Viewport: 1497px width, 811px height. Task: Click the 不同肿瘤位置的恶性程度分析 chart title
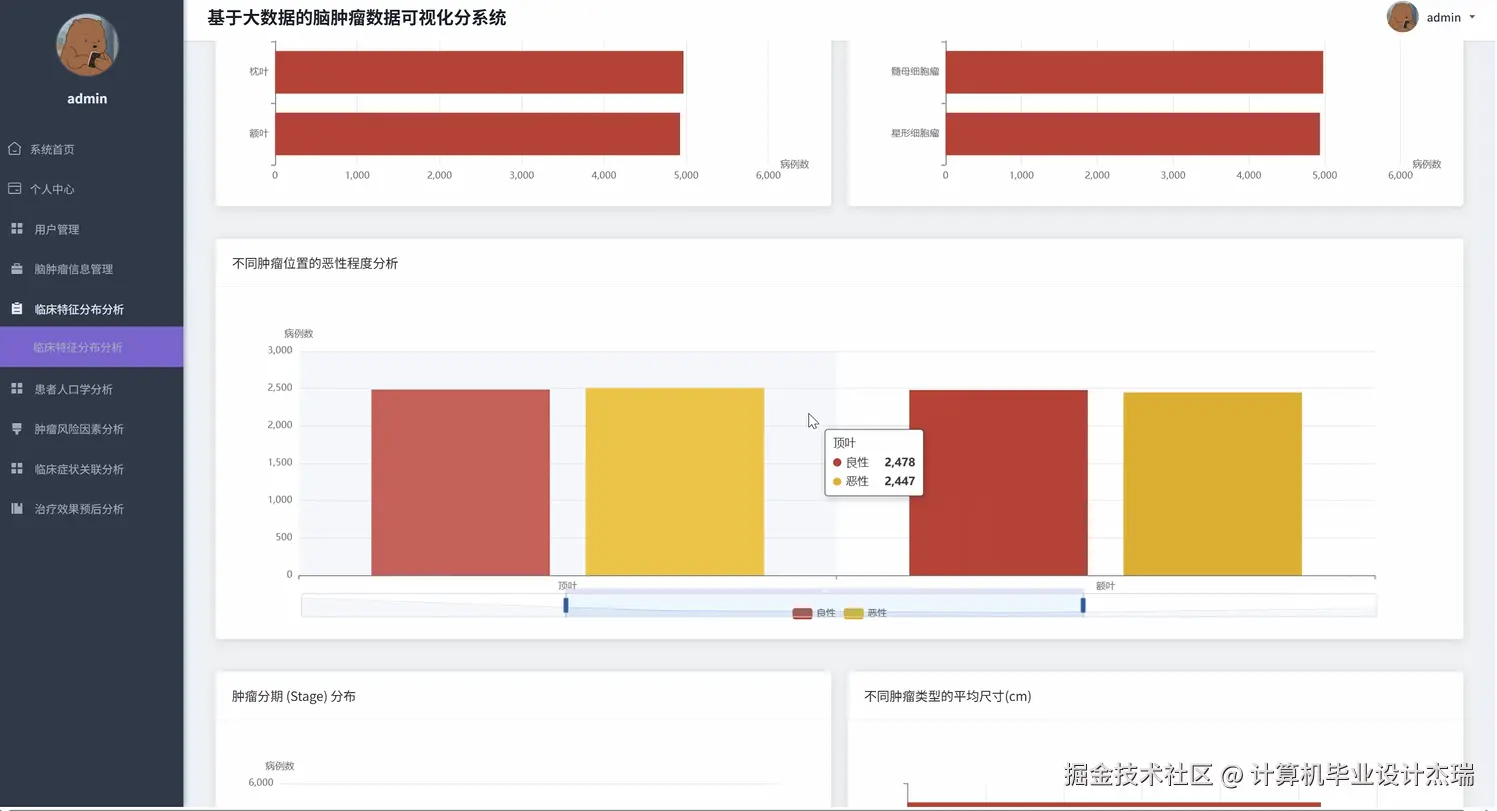tap(315, 263)
